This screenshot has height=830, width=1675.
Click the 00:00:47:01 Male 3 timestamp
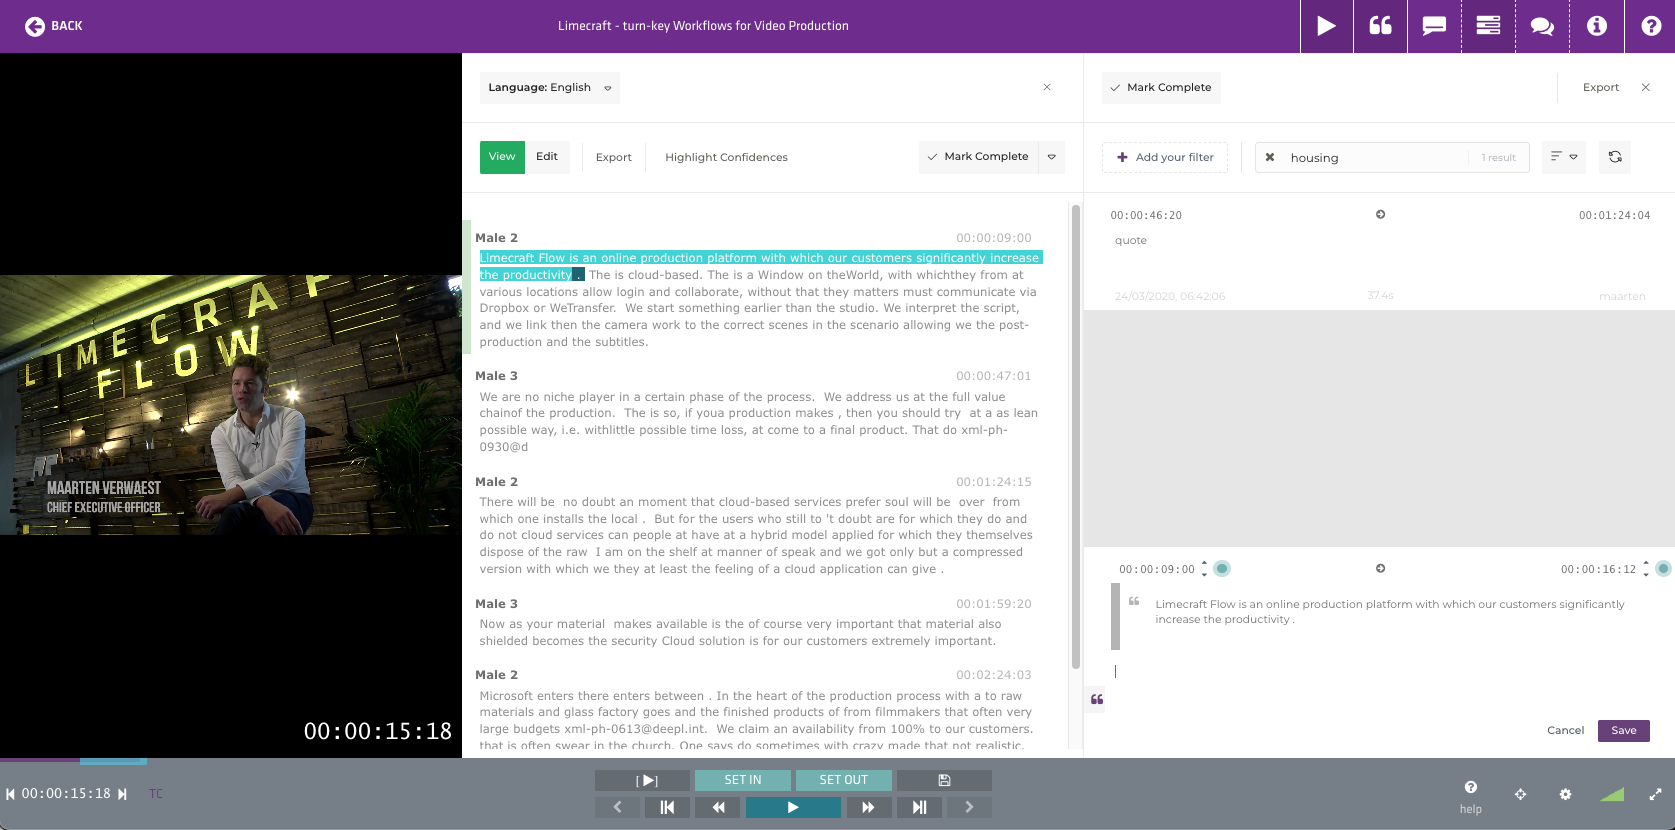point(993,376)
